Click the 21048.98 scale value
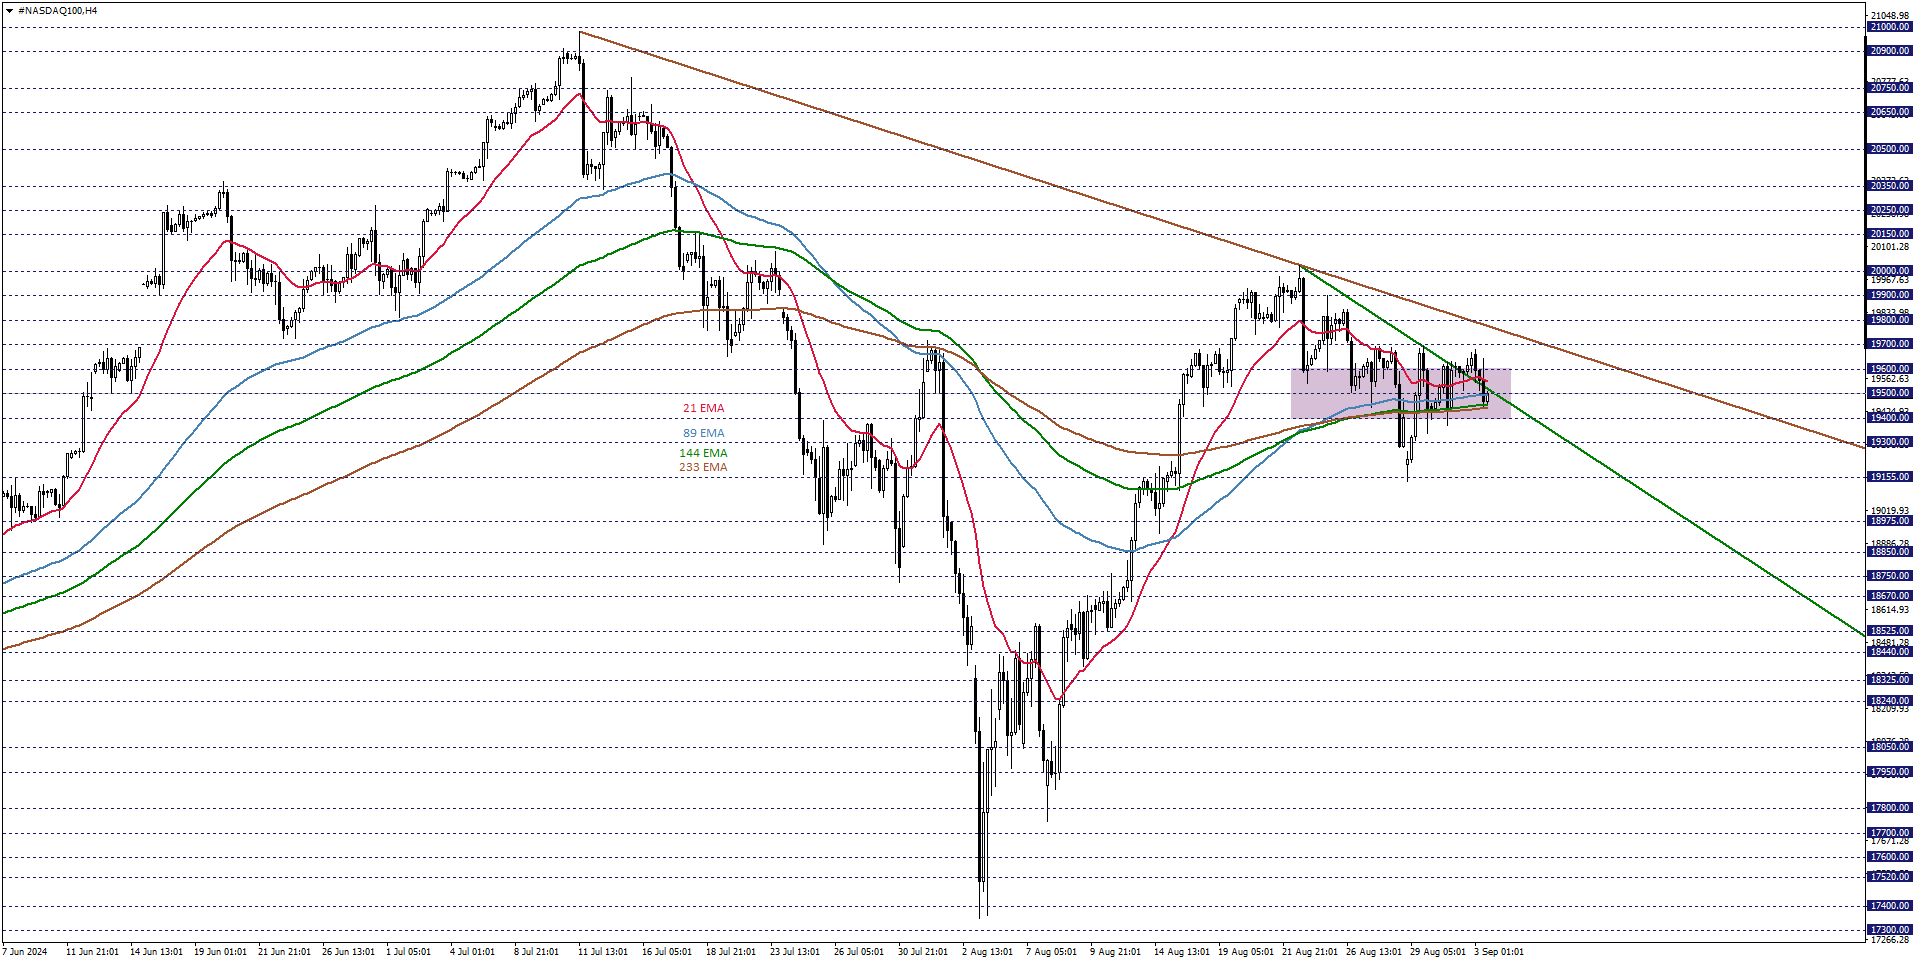The height and width of the screenshot is (963, 1916). (1890, 16)
